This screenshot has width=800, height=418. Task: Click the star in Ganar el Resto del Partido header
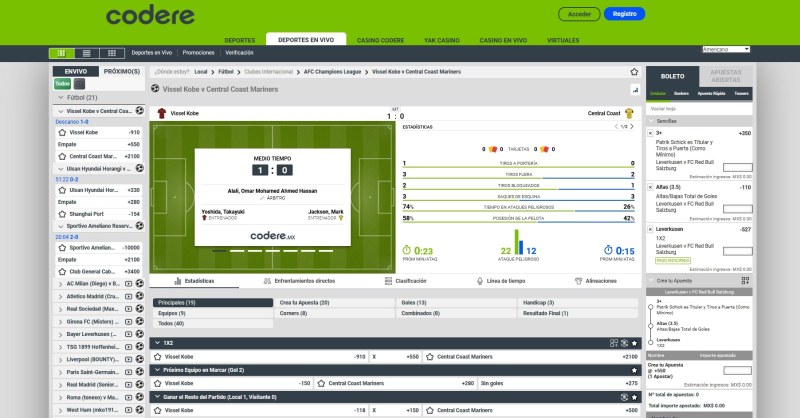coord(634,397)
